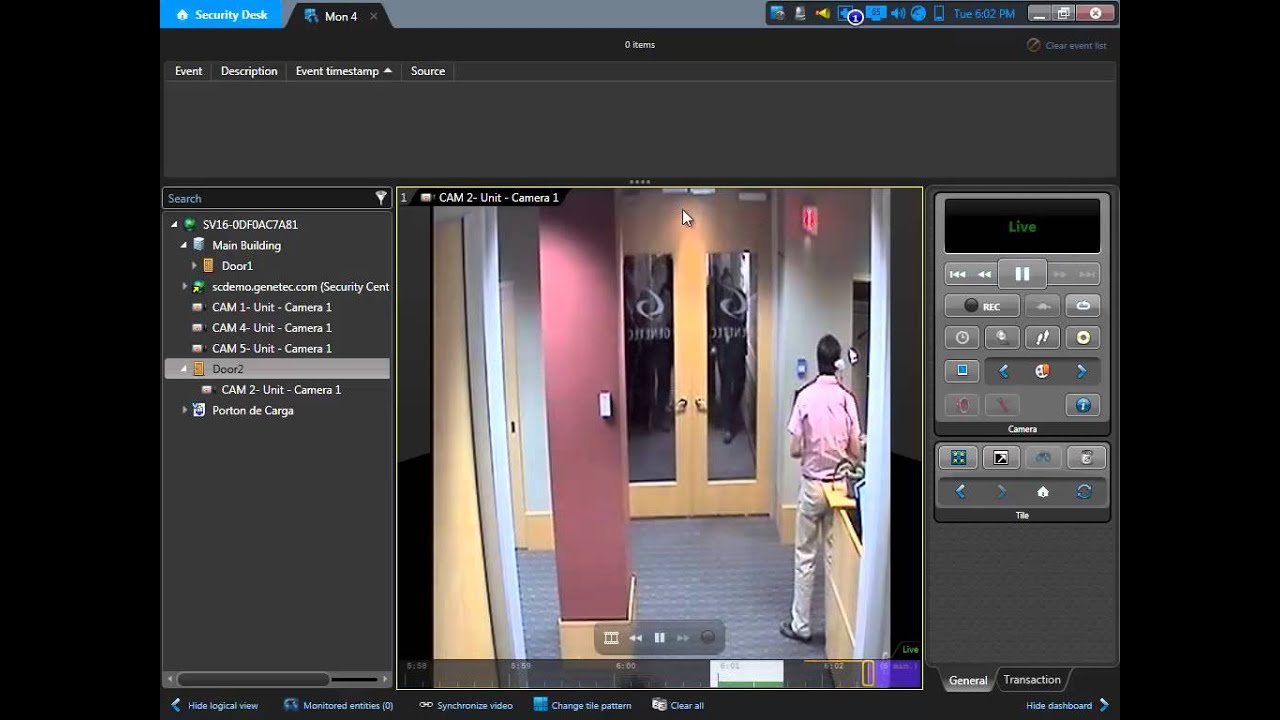Image resolution: width=1280 pixels, height=720 pixels.
Task: Rewind video using the overlay control
Action: click(636, 638)
